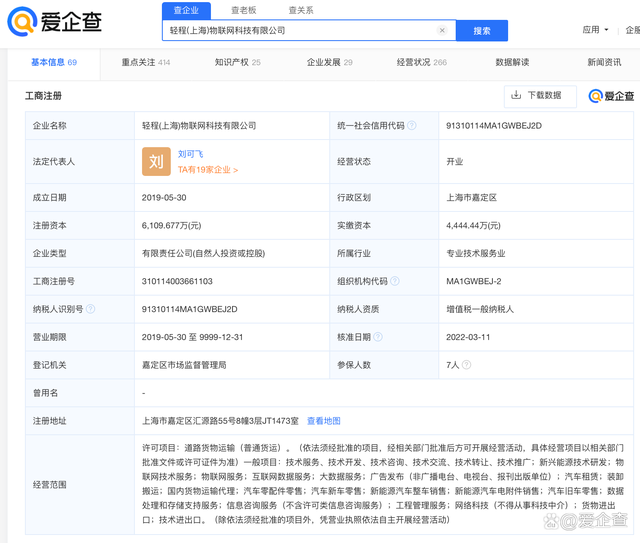Viewport: 640px width, 543px height.
Task: Click the help icon beside 核准日期
Action: coord(377,337)
